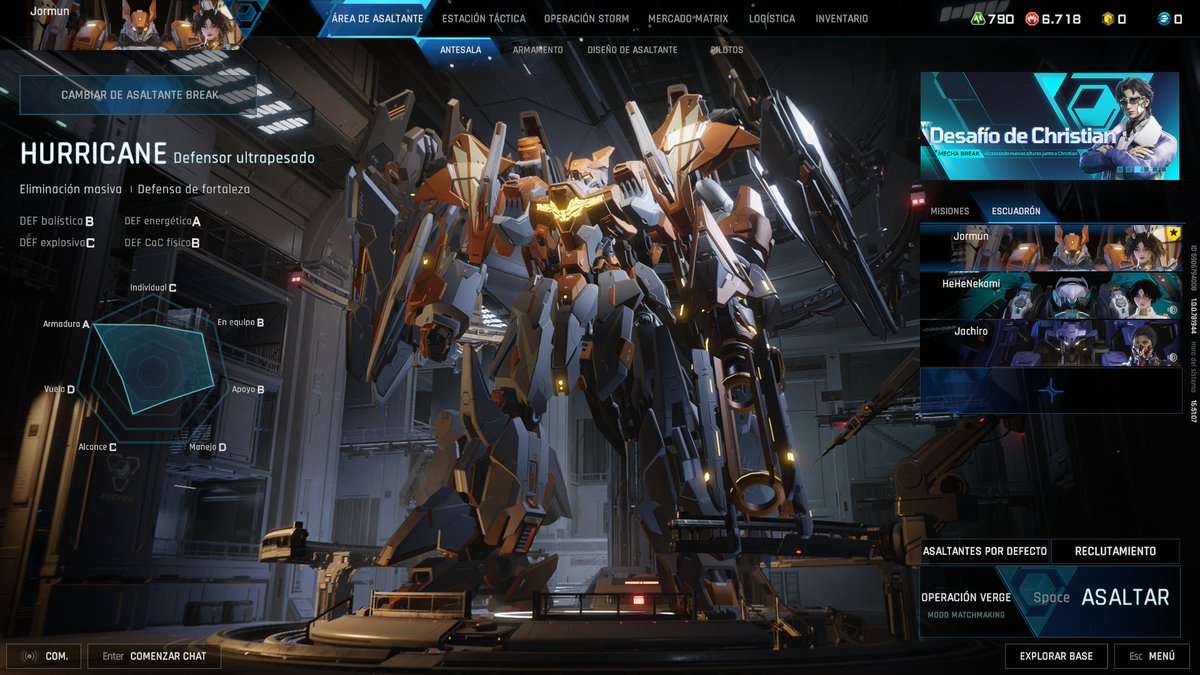Open the Pilotos sub-tab
Image resolution: width=1200 pixels, height=675 pixels.
click(x=727, y=50)
